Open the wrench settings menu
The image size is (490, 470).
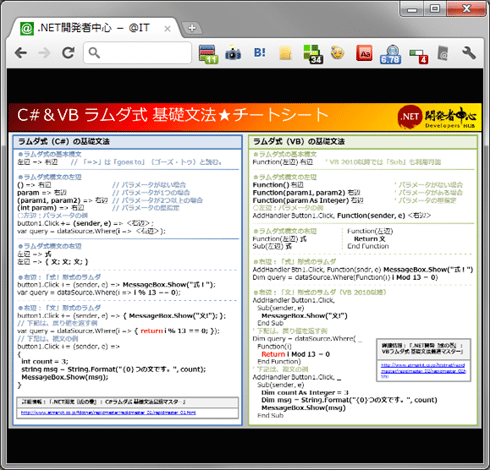[469, 53]
